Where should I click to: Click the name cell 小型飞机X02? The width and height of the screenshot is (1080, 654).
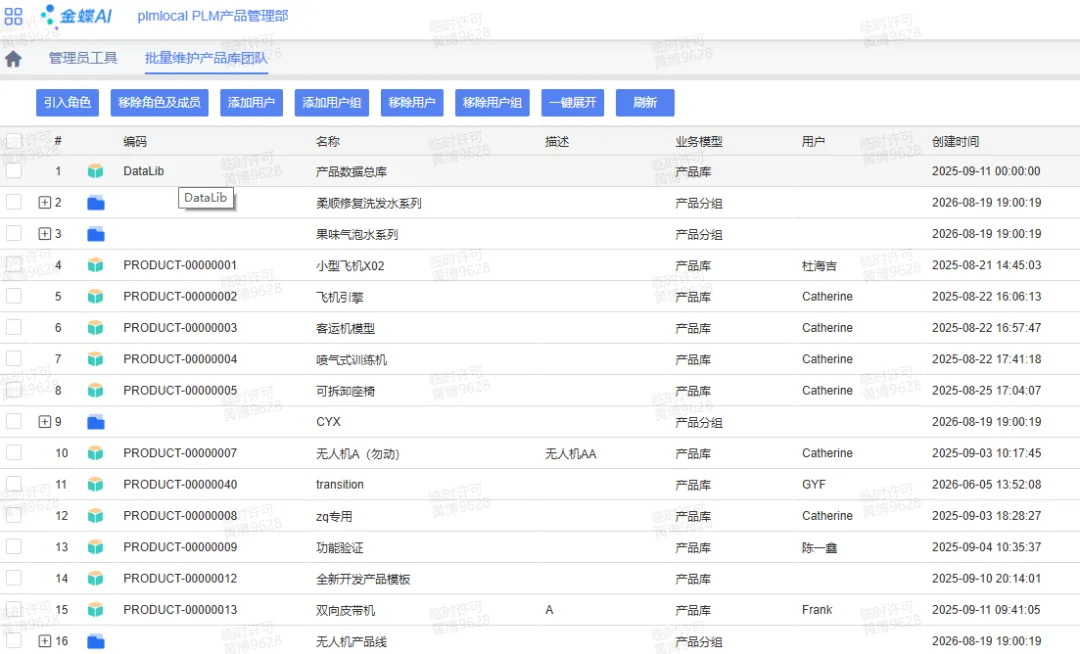(350, 266)
